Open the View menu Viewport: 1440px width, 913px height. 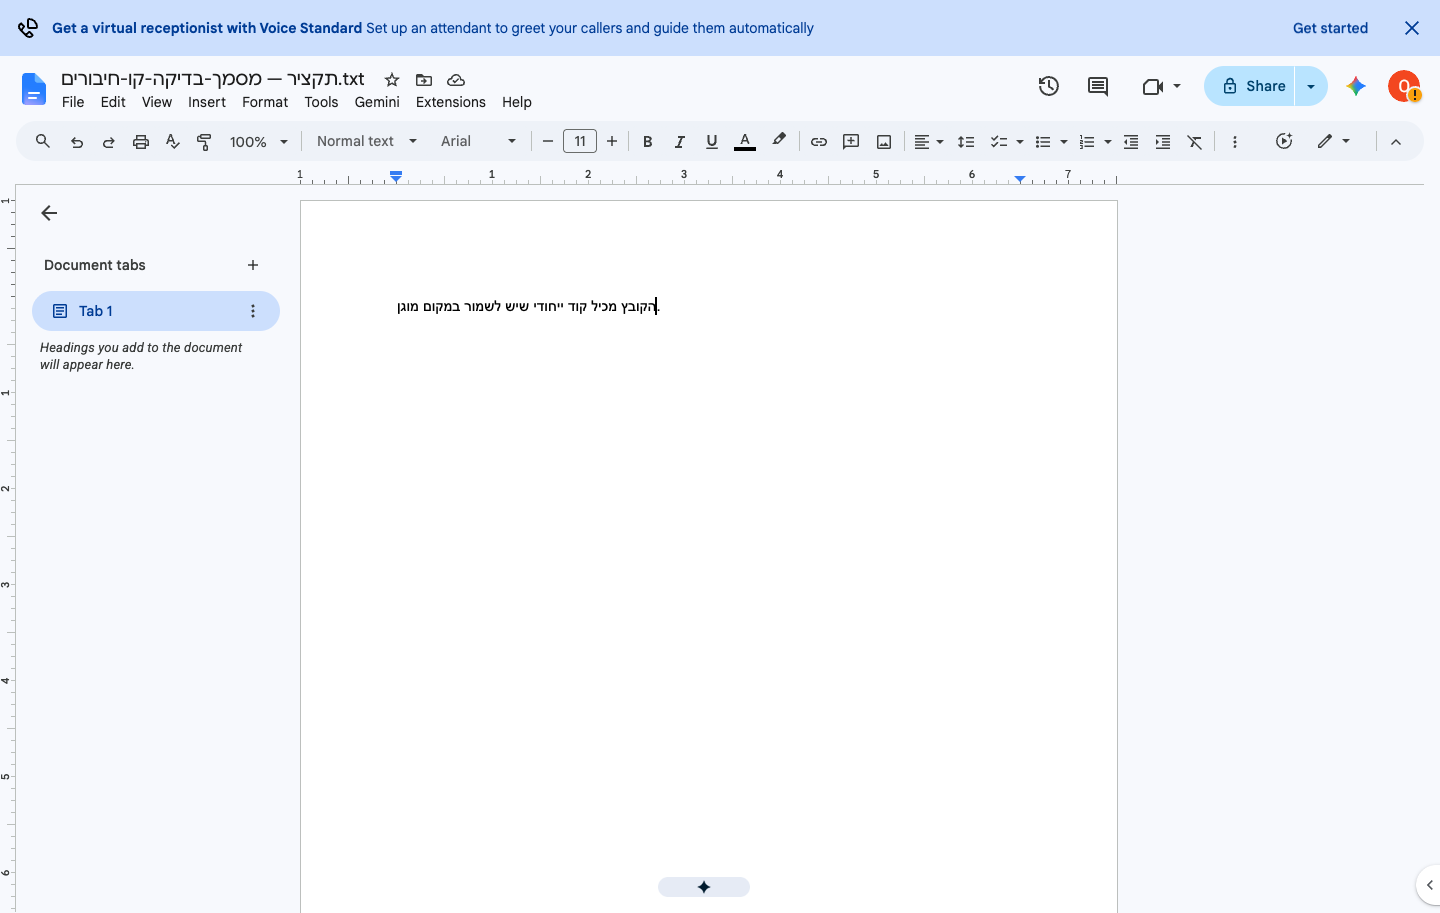point(157,102)
